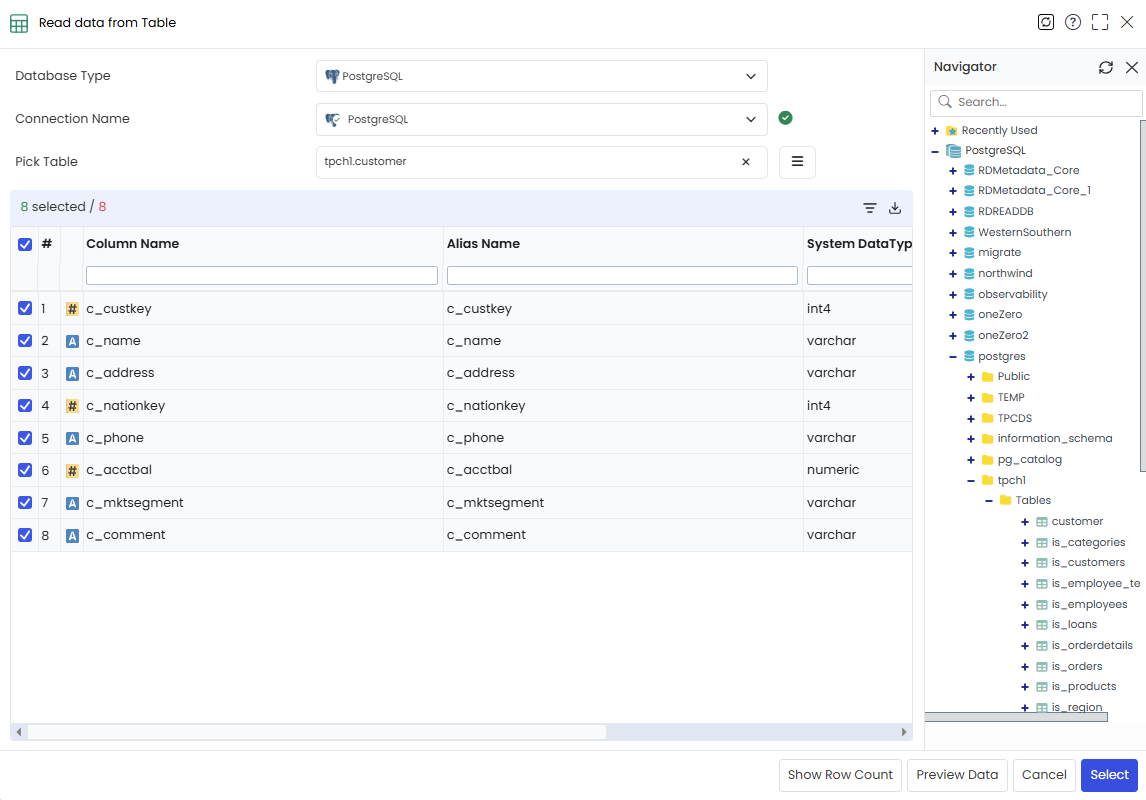
Task: Refresh the Navigator tree
Action: pyautogui.click(x=1106, y=67)
